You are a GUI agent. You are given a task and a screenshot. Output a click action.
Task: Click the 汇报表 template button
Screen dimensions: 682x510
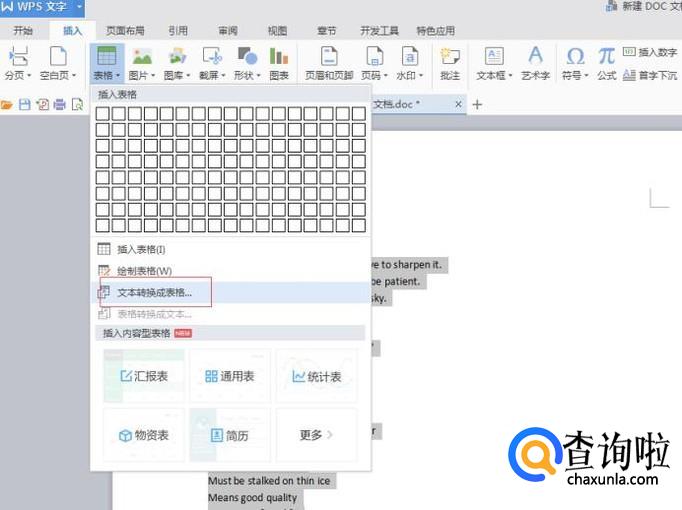[144, 376]
